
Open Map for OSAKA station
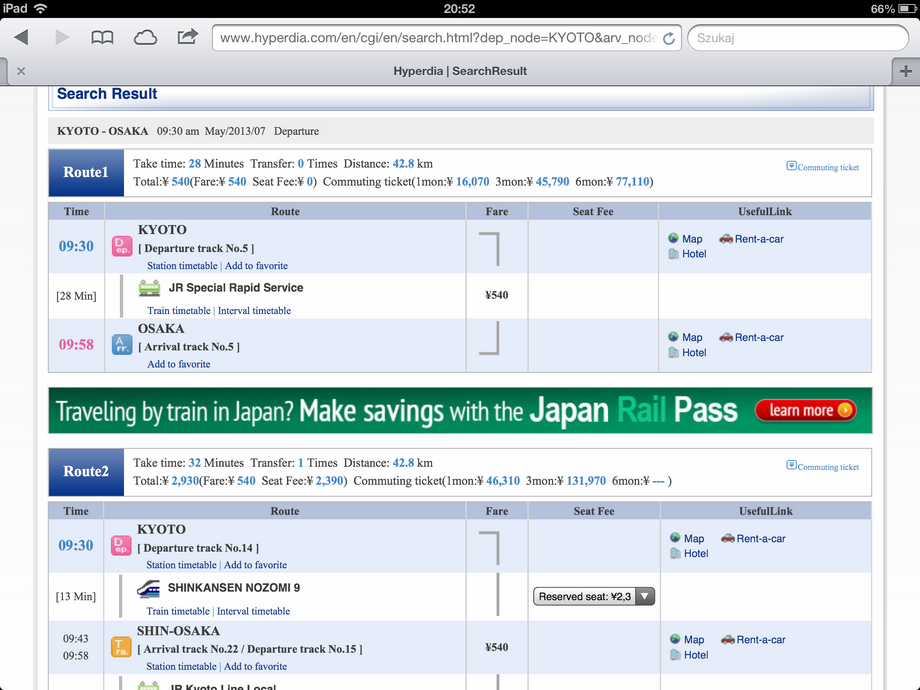point(685,337)
